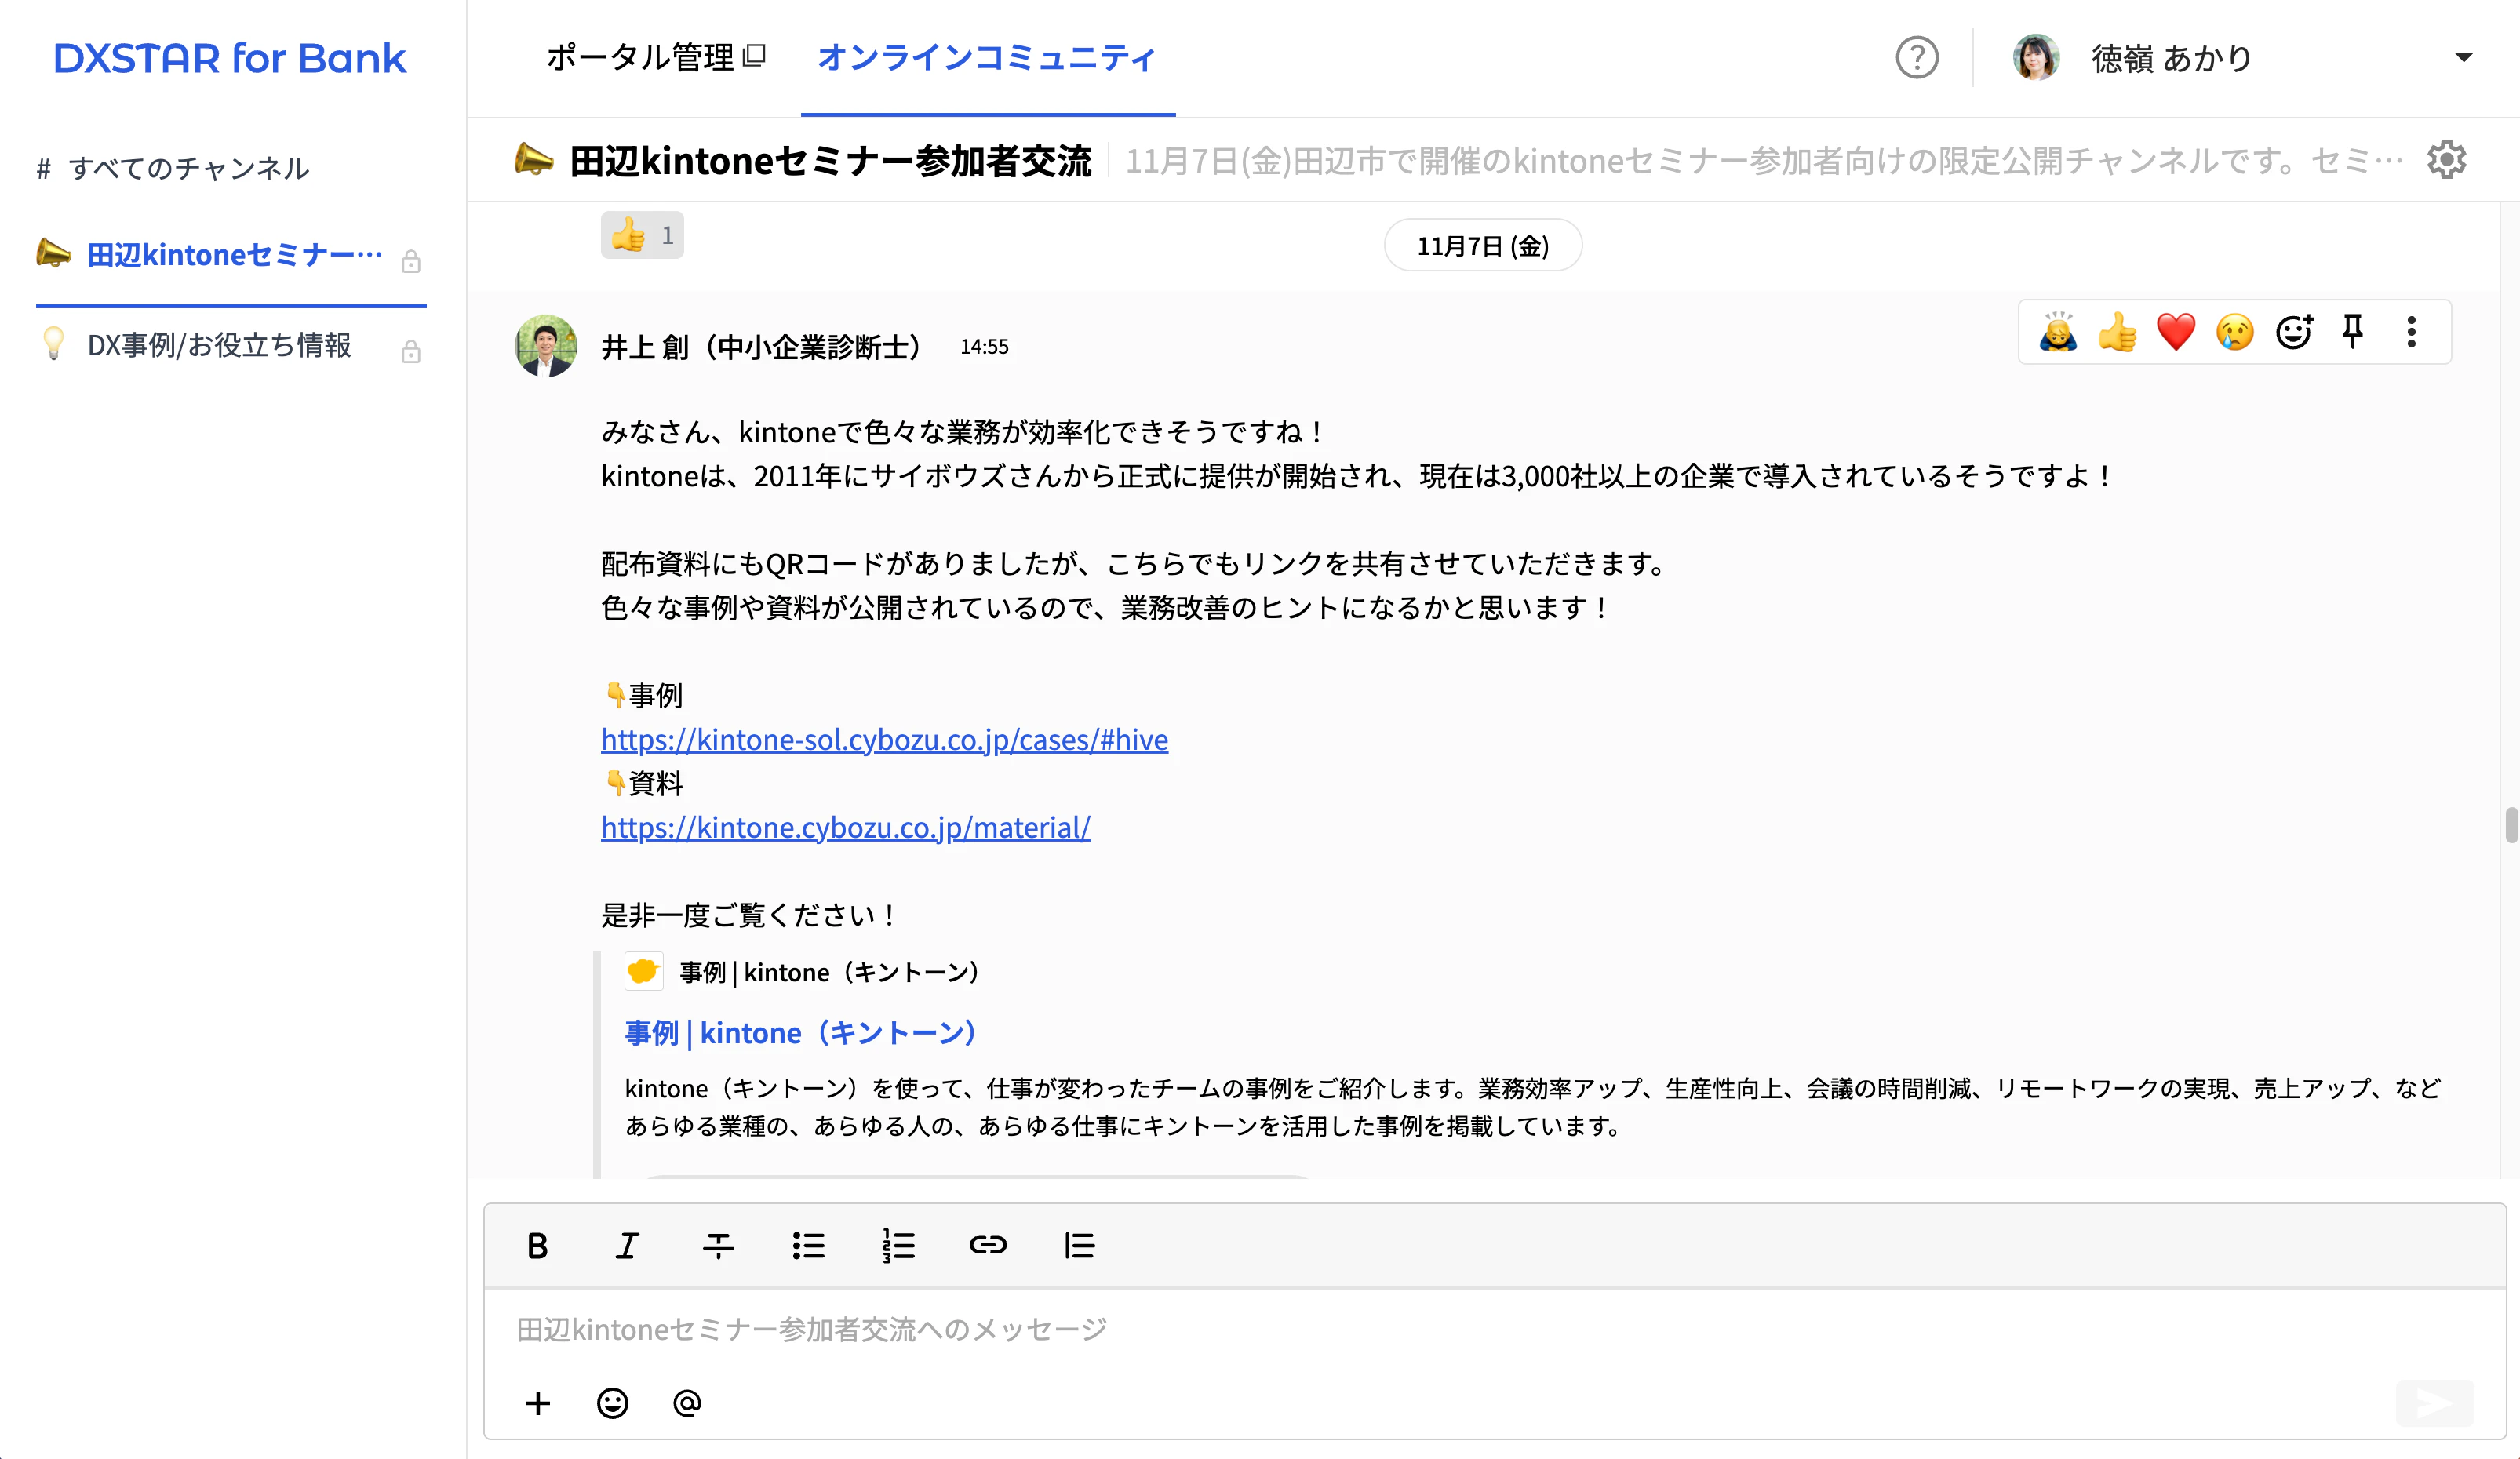React with the bowing person emoji
The width and height of the screenshot is (2520, 1459).
coord(2058,332)
